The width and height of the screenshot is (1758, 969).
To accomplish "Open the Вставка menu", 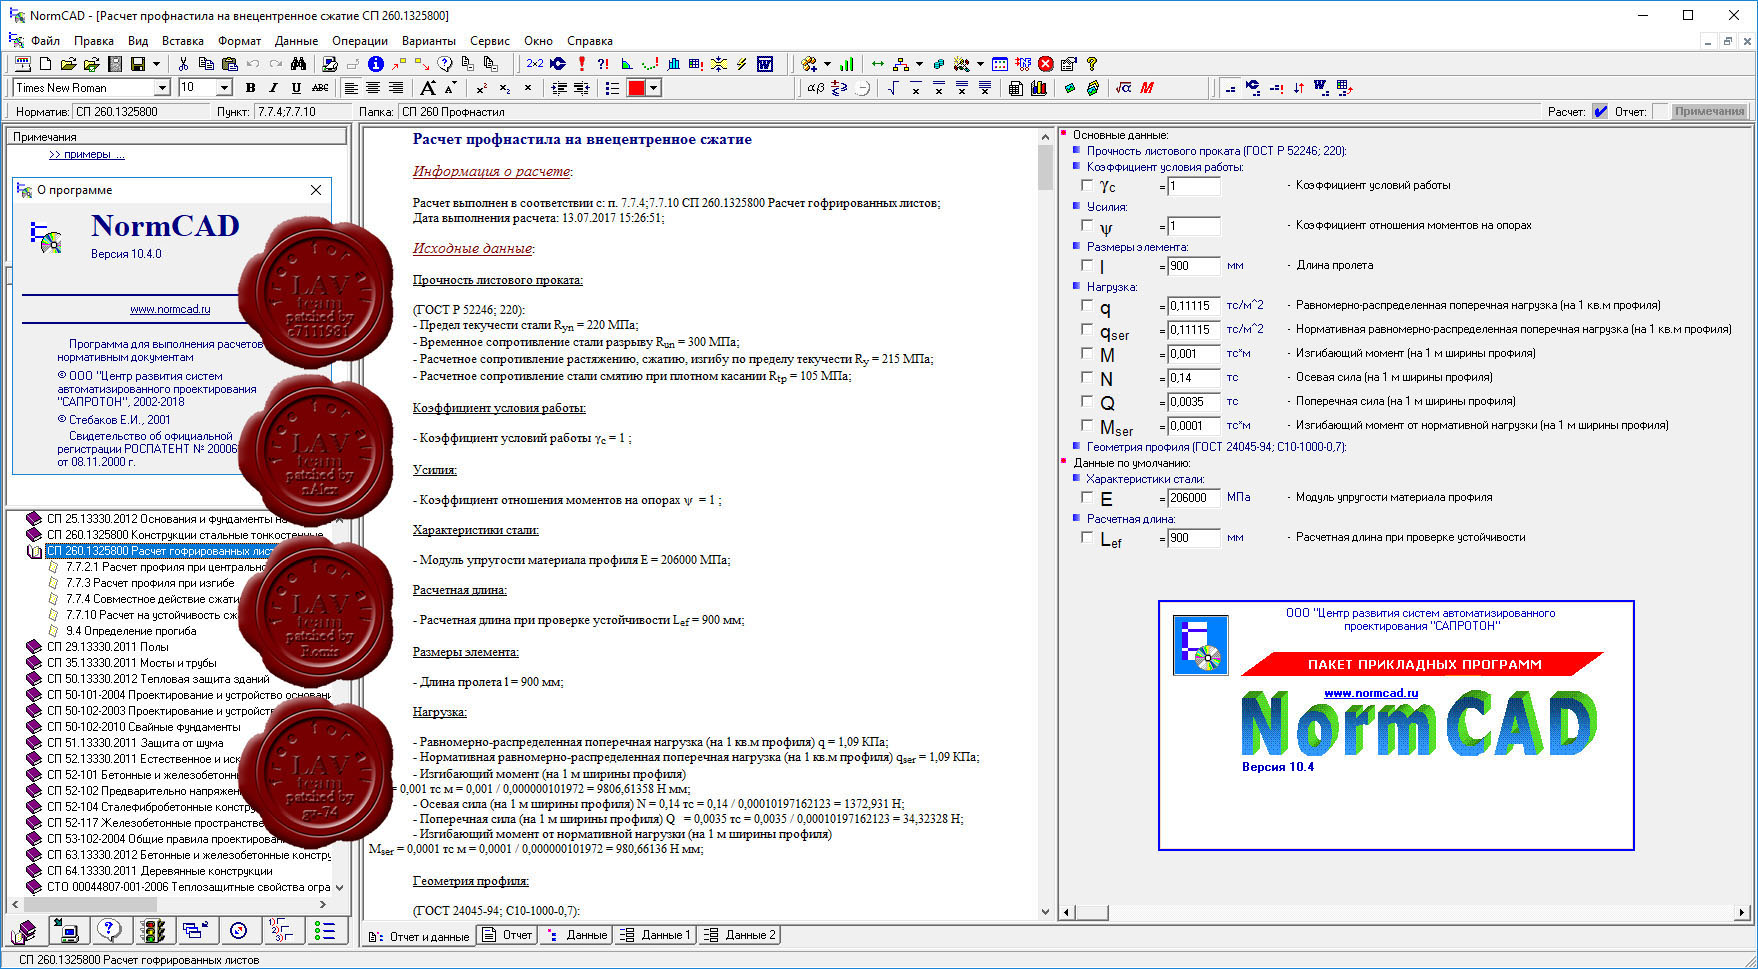I will point(183,41).
